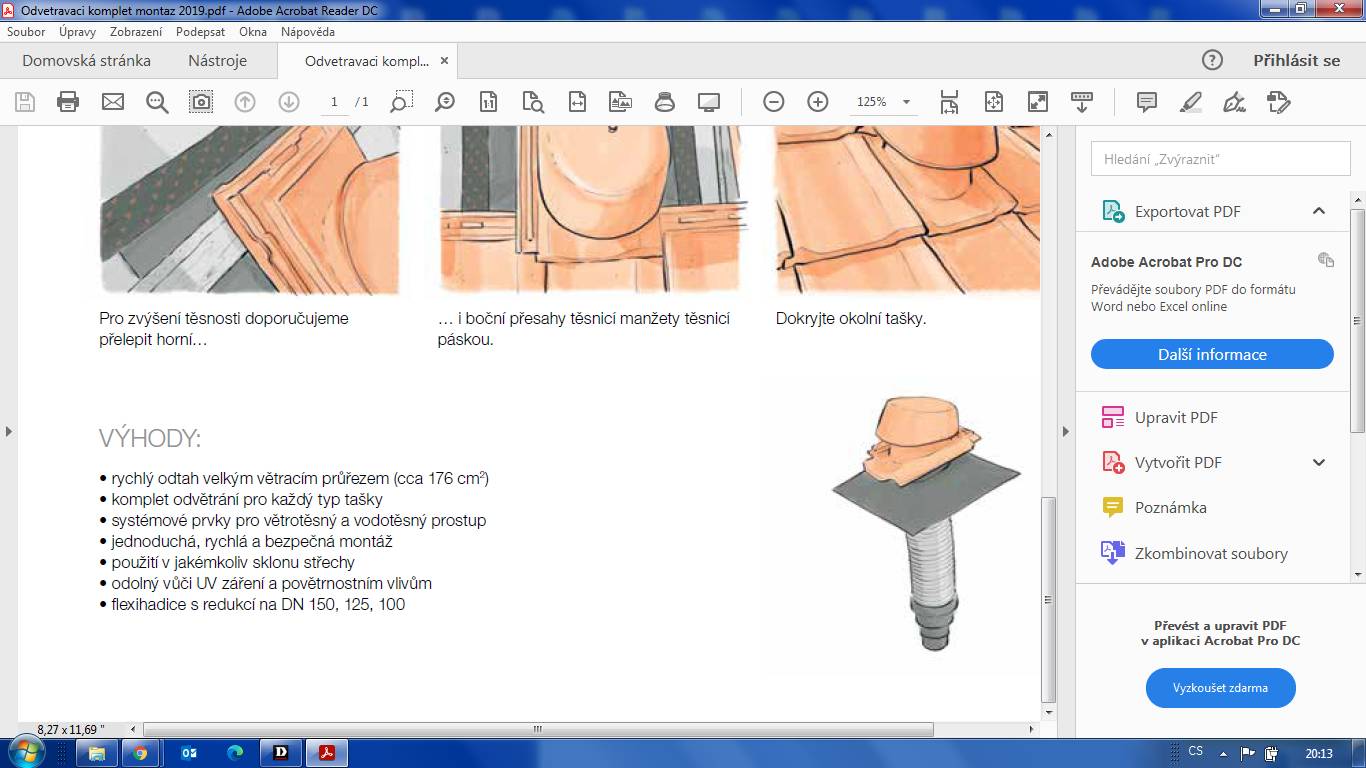
Task: Click the Hledání Zvýraznit search field
Action: (x=1220, y=159)
